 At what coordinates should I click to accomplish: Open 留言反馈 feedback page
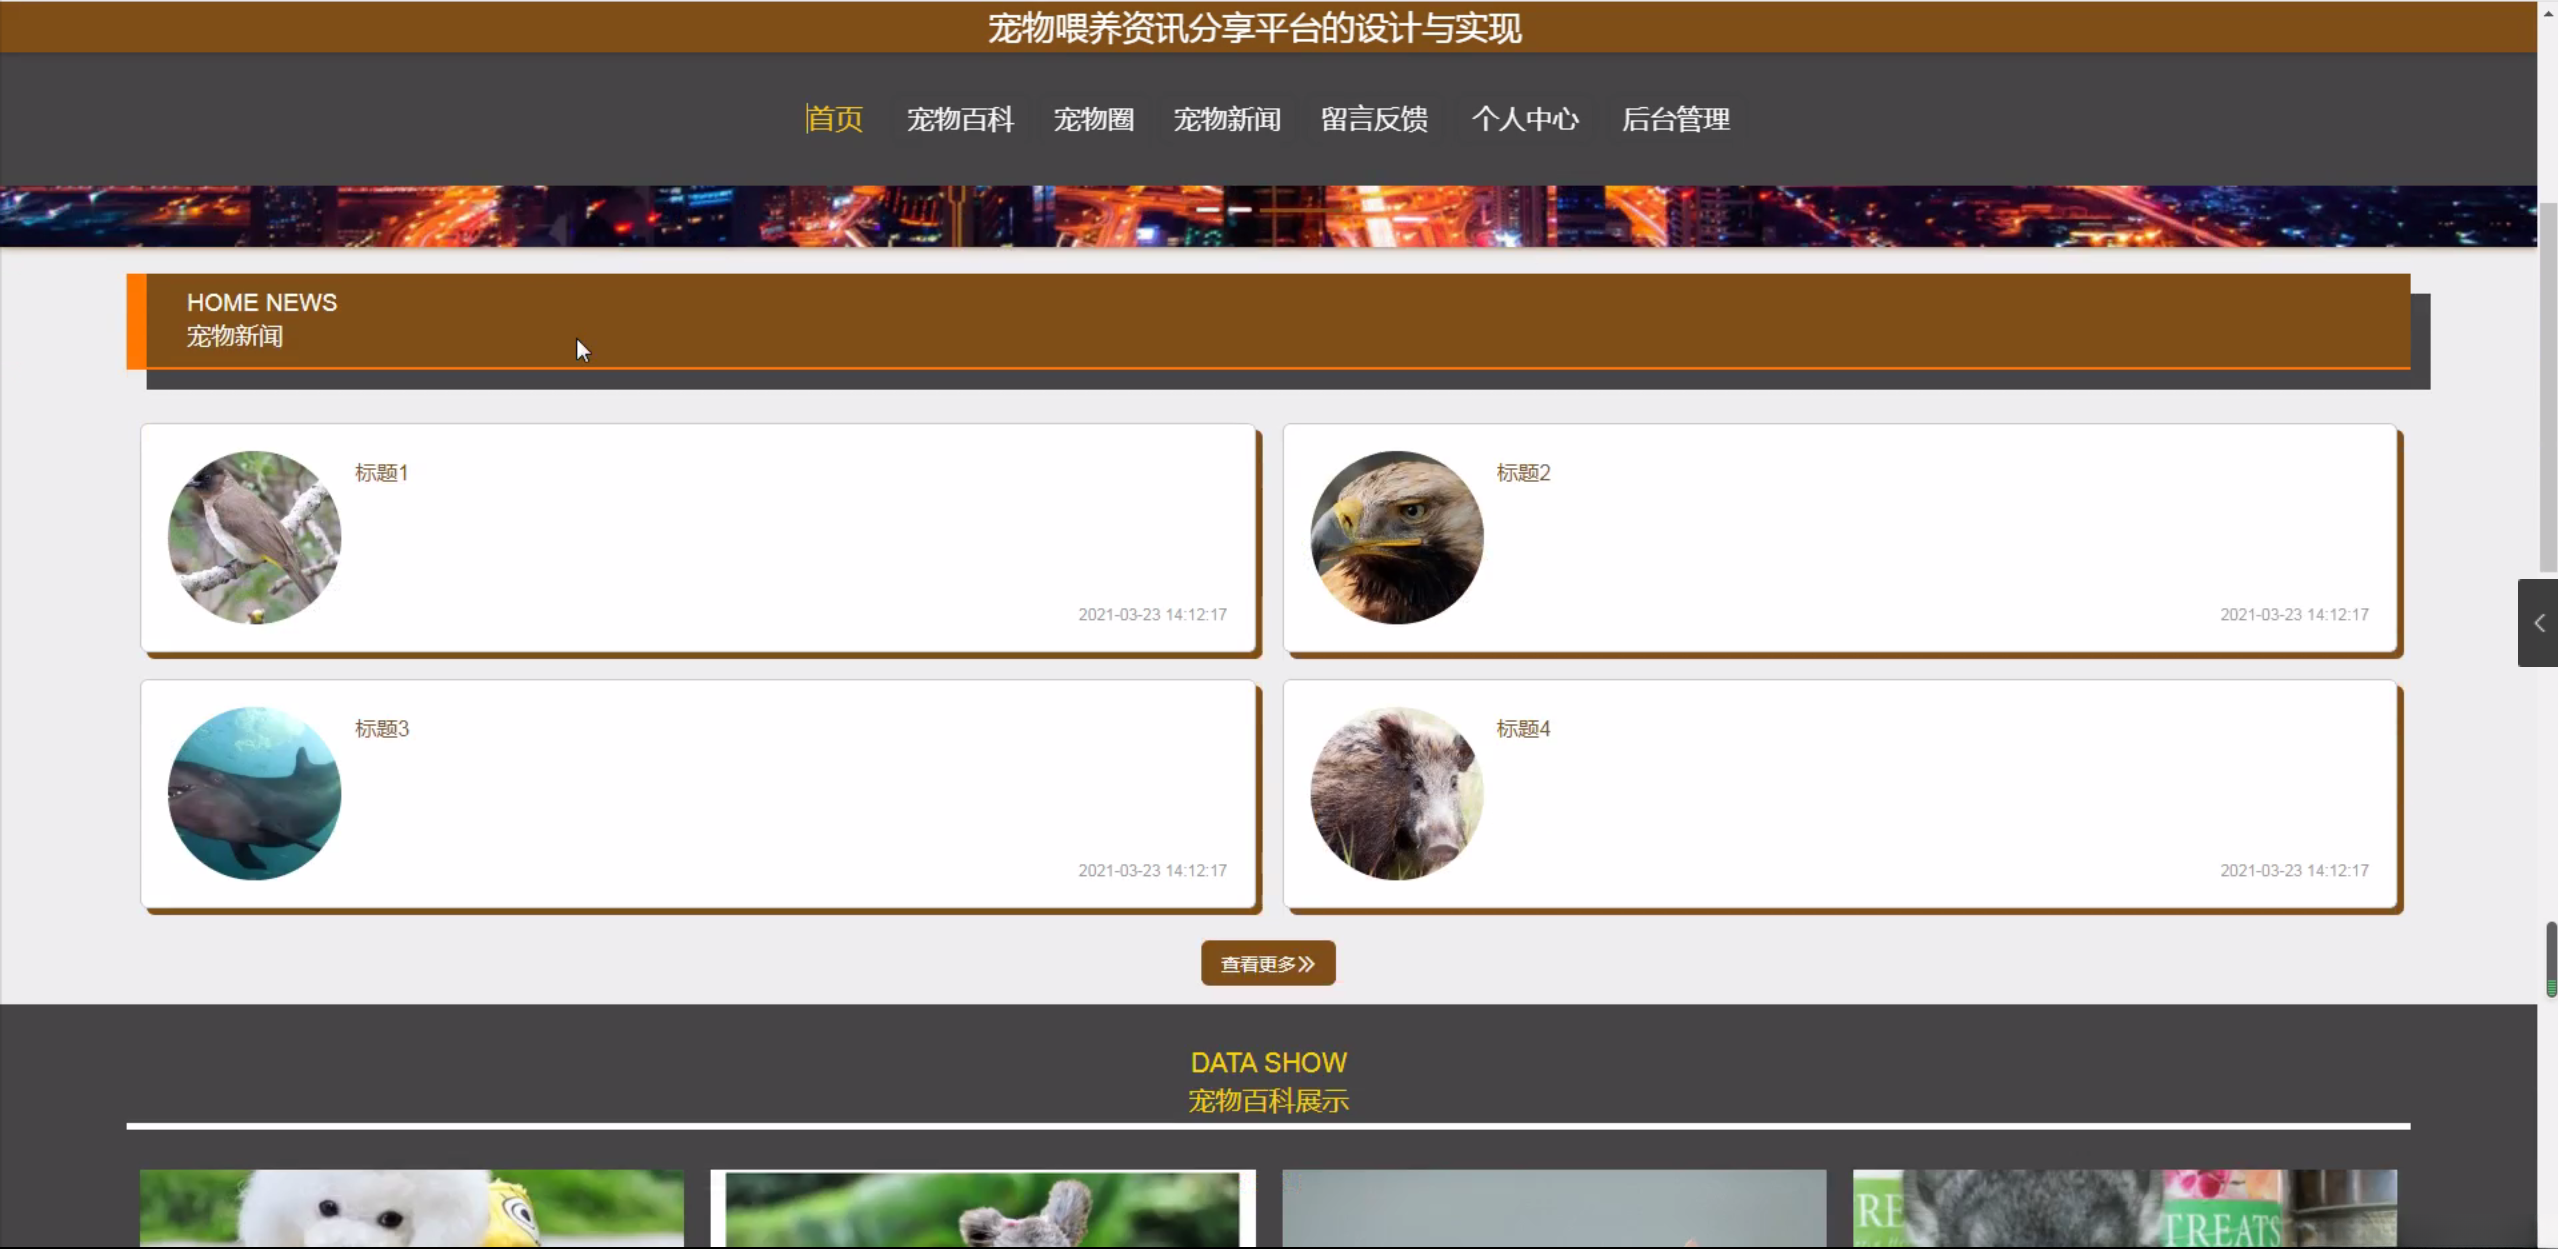[1374, 119]
